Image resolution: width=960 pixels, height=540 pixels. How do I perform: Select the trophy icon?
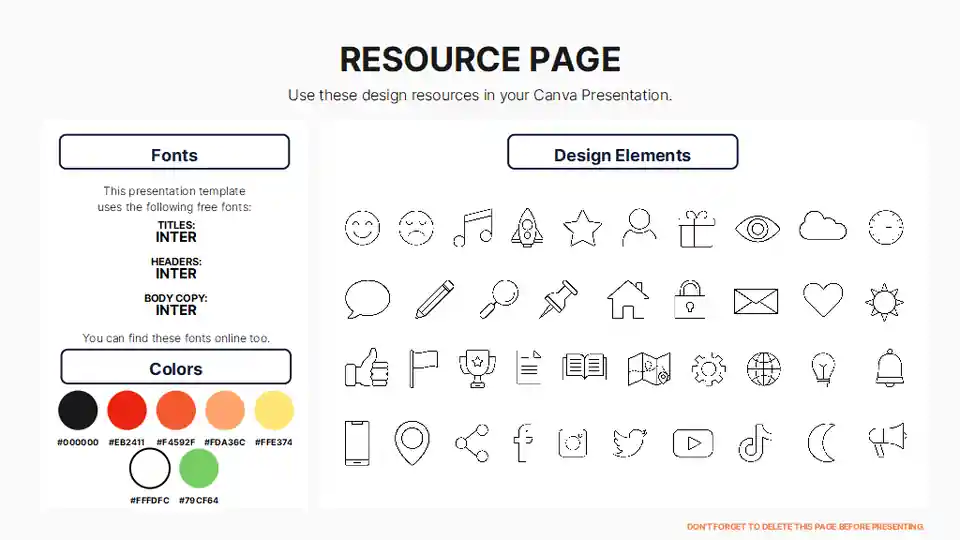click(x=477, y=369)
